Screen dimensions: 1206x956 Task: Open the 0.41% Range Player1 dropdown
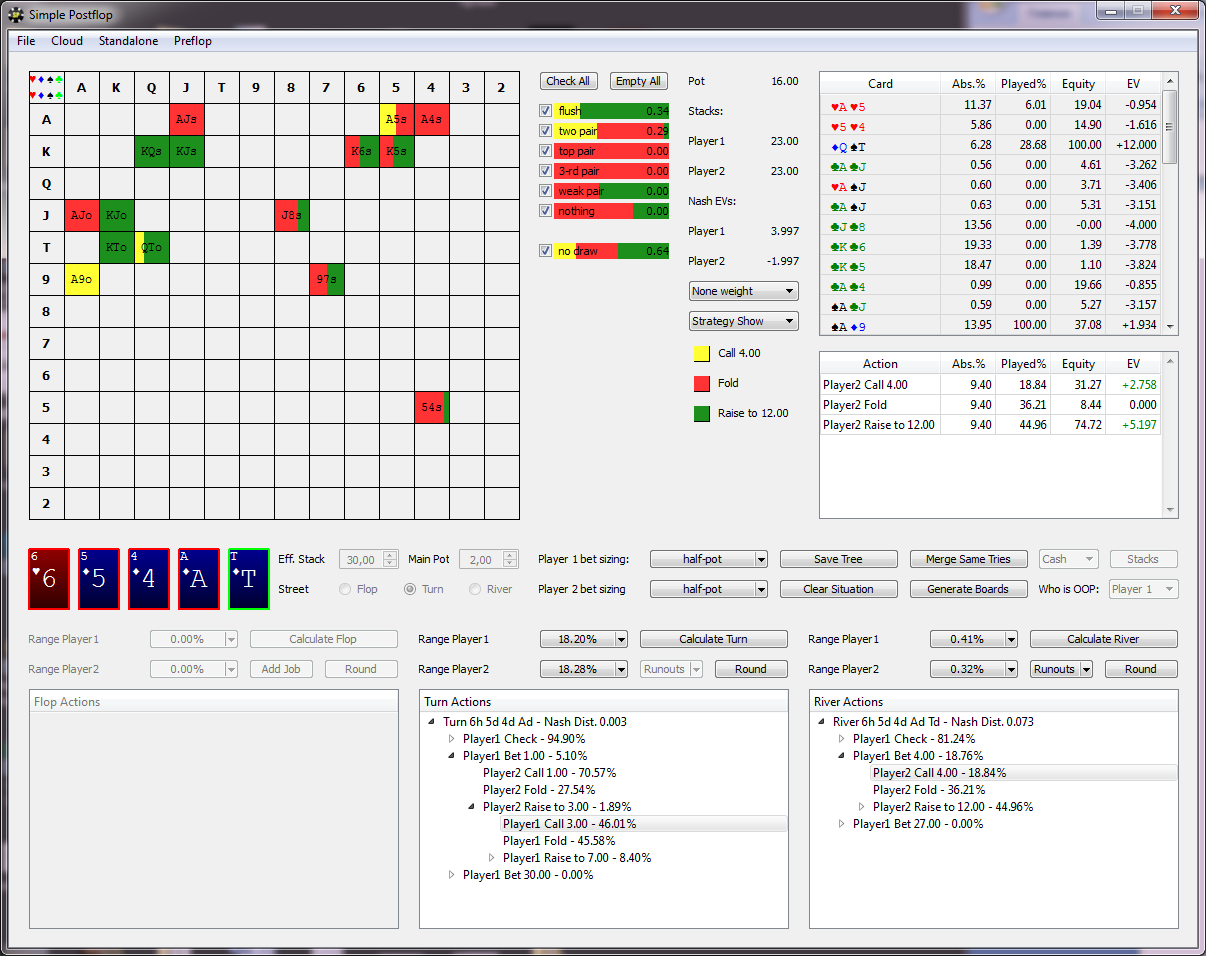(x=974, y=639)
